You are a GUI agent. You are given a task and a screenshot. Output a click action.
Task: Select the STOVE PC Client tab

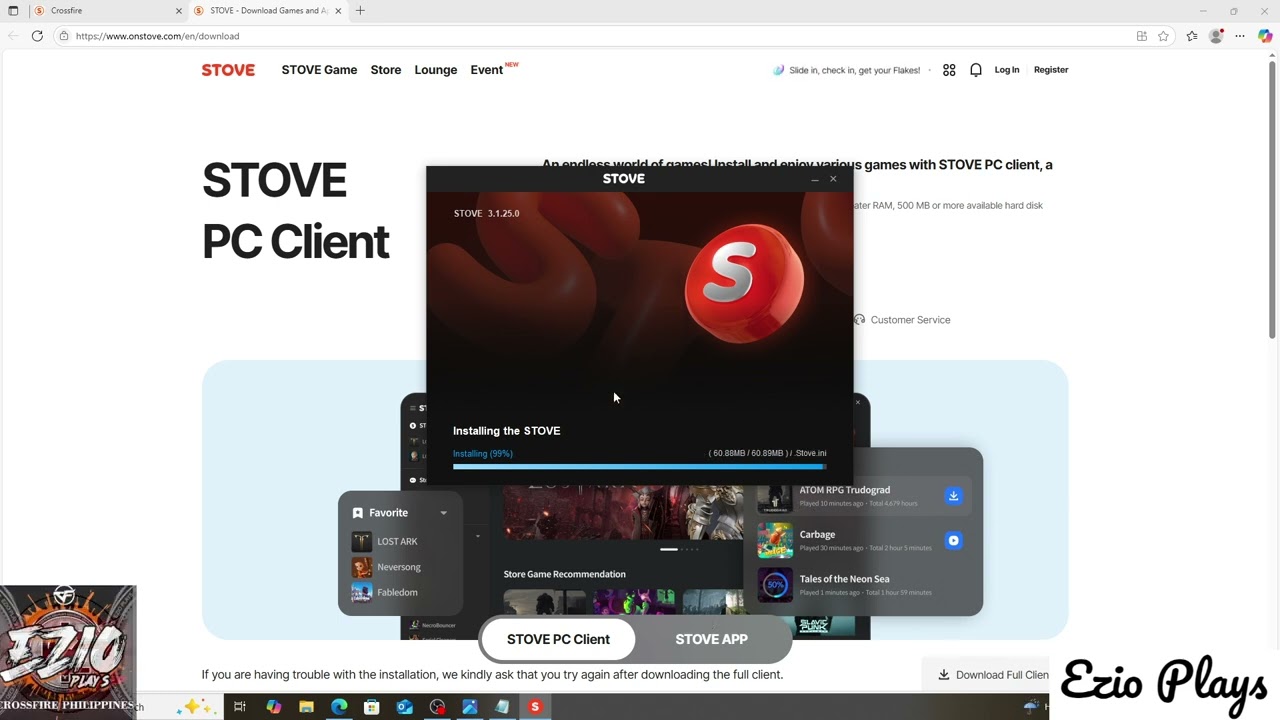point(558,639)
